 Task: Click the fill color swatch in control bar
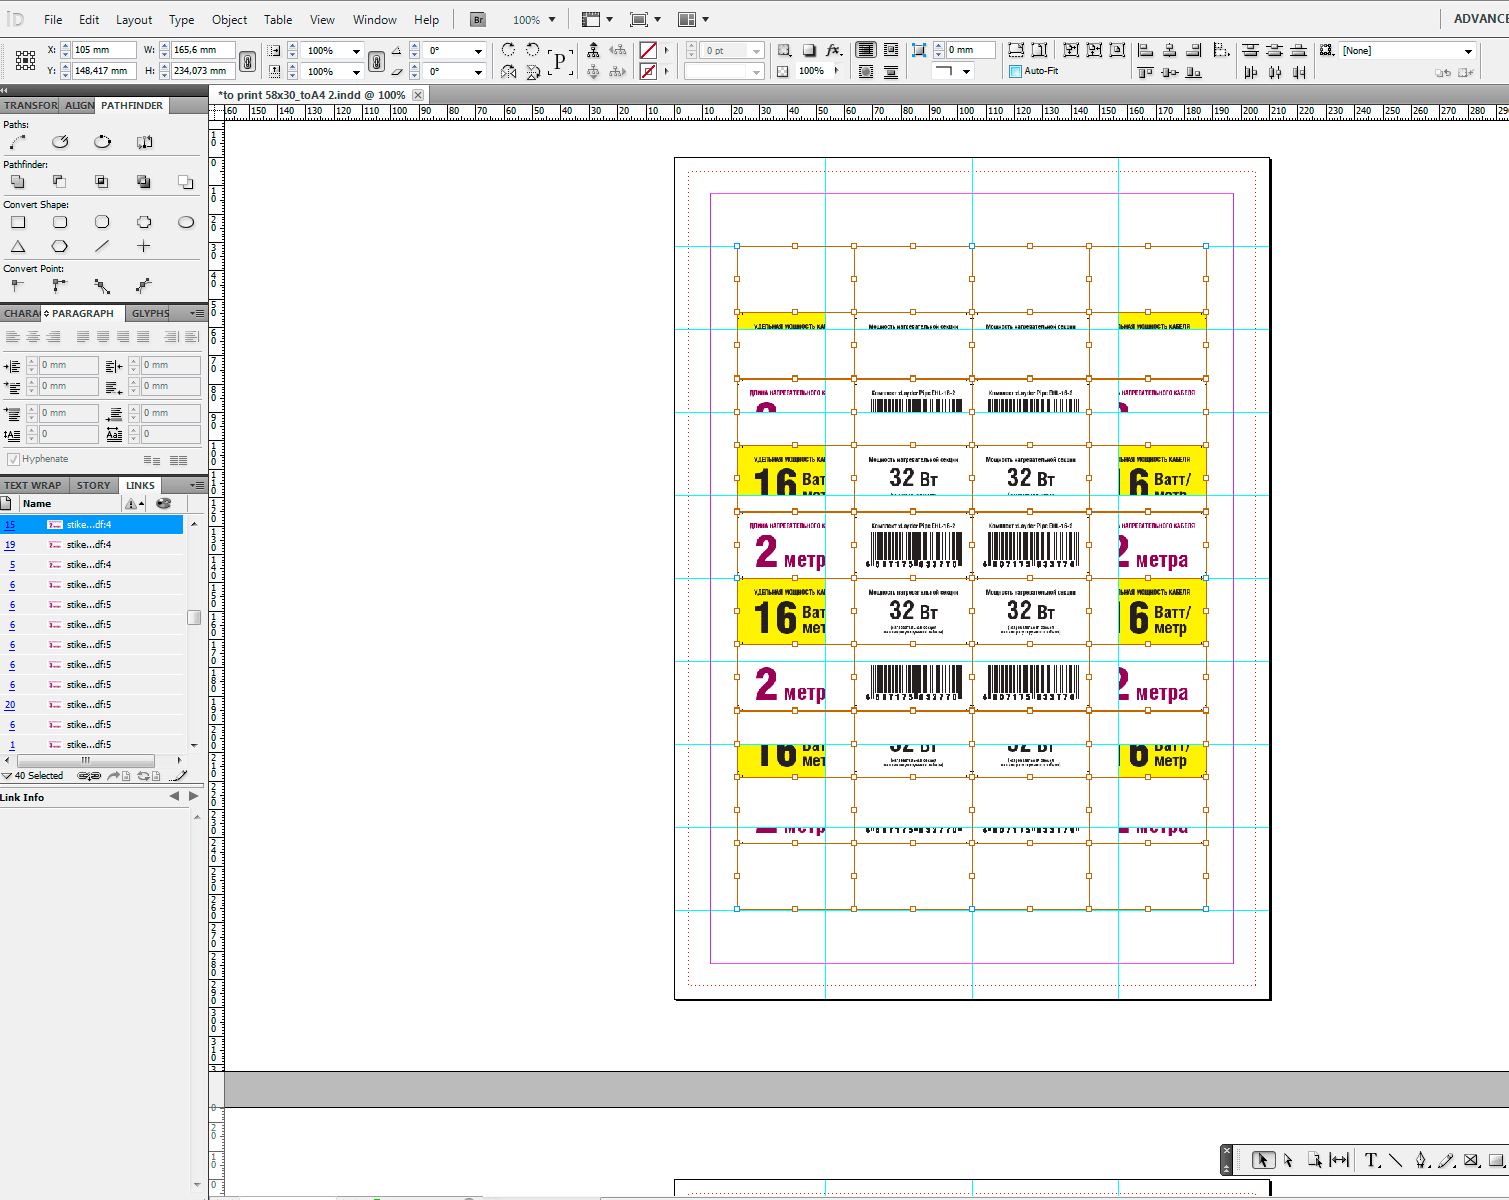648,50
